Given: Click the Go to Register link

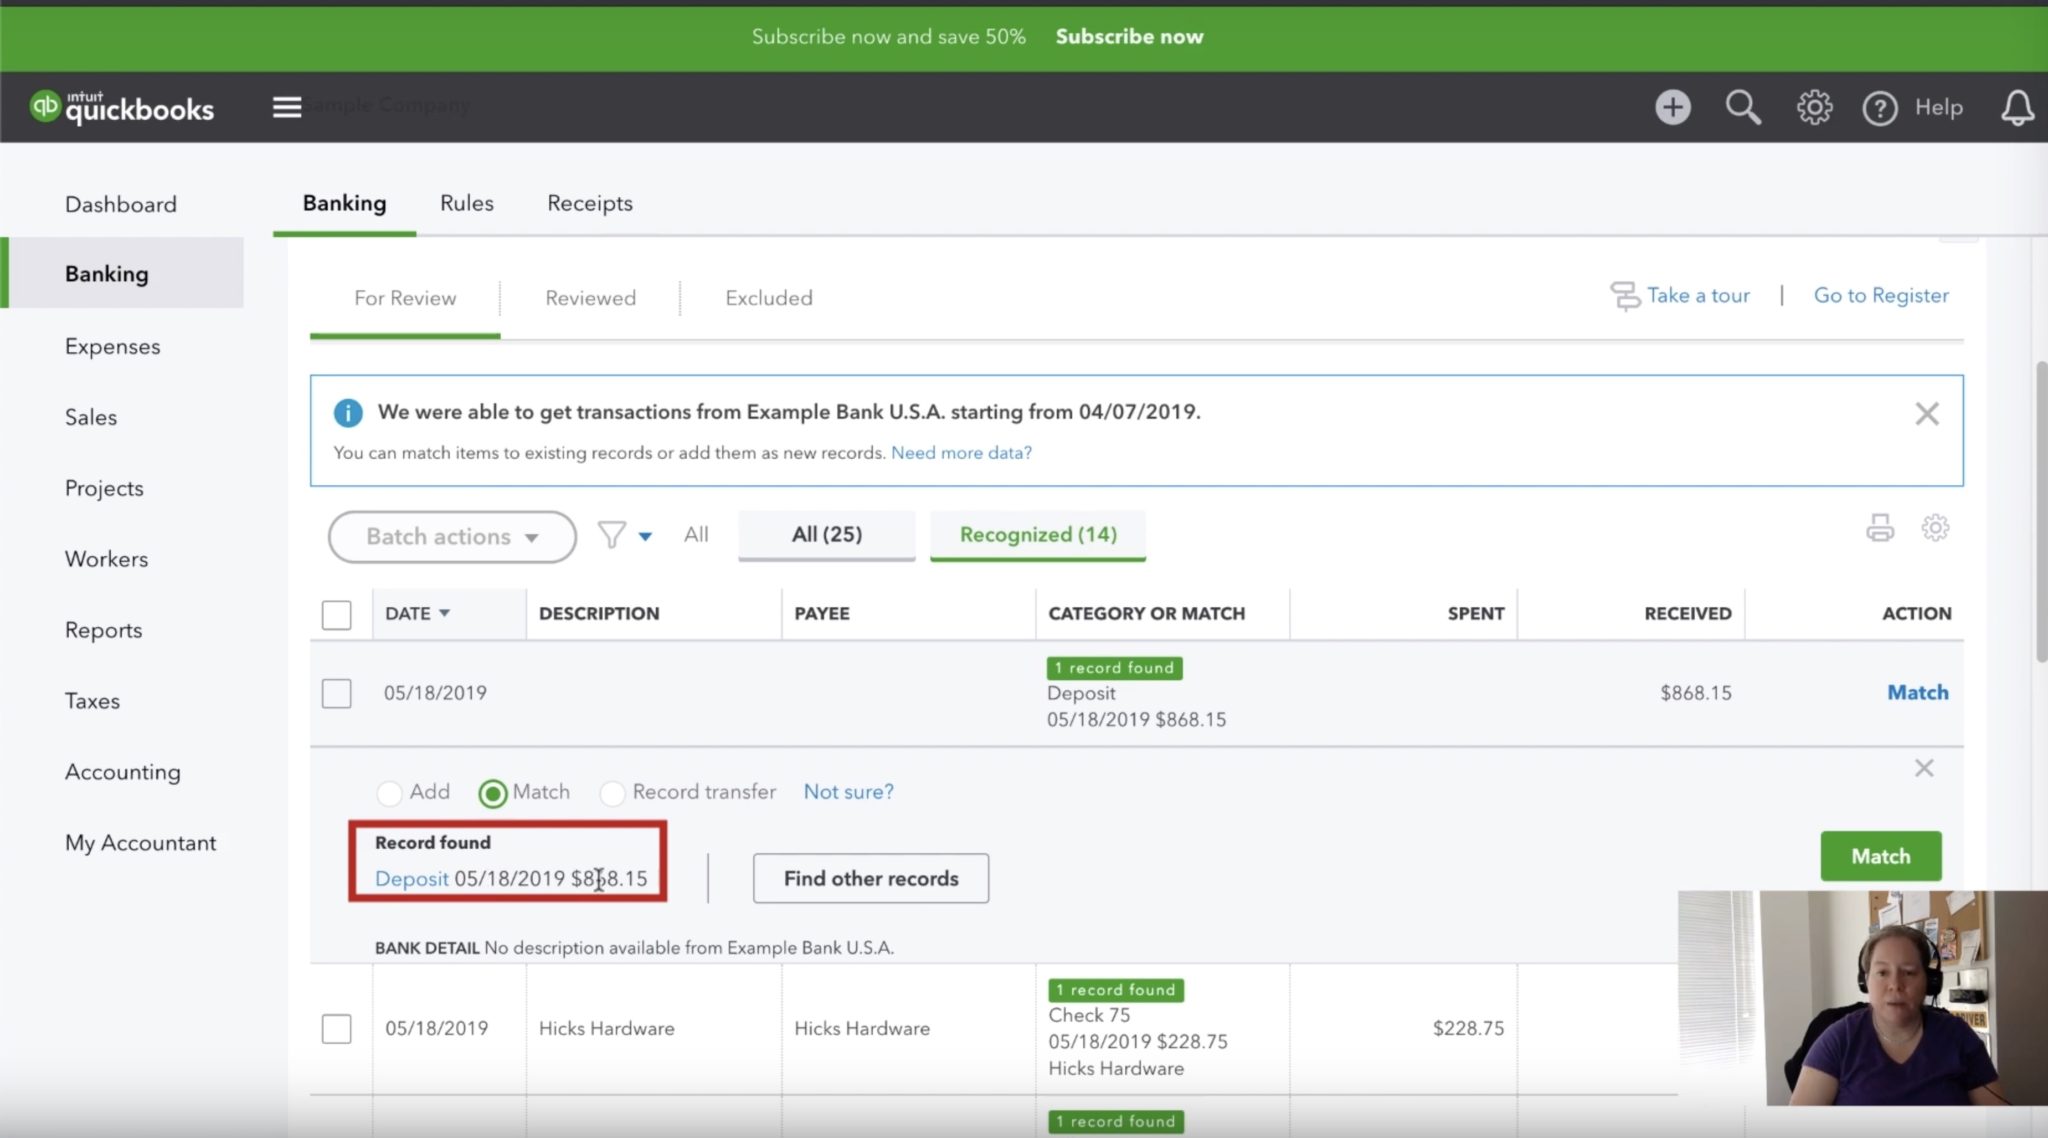Looking at the screenshot, I should click(x=1881, y=295).
